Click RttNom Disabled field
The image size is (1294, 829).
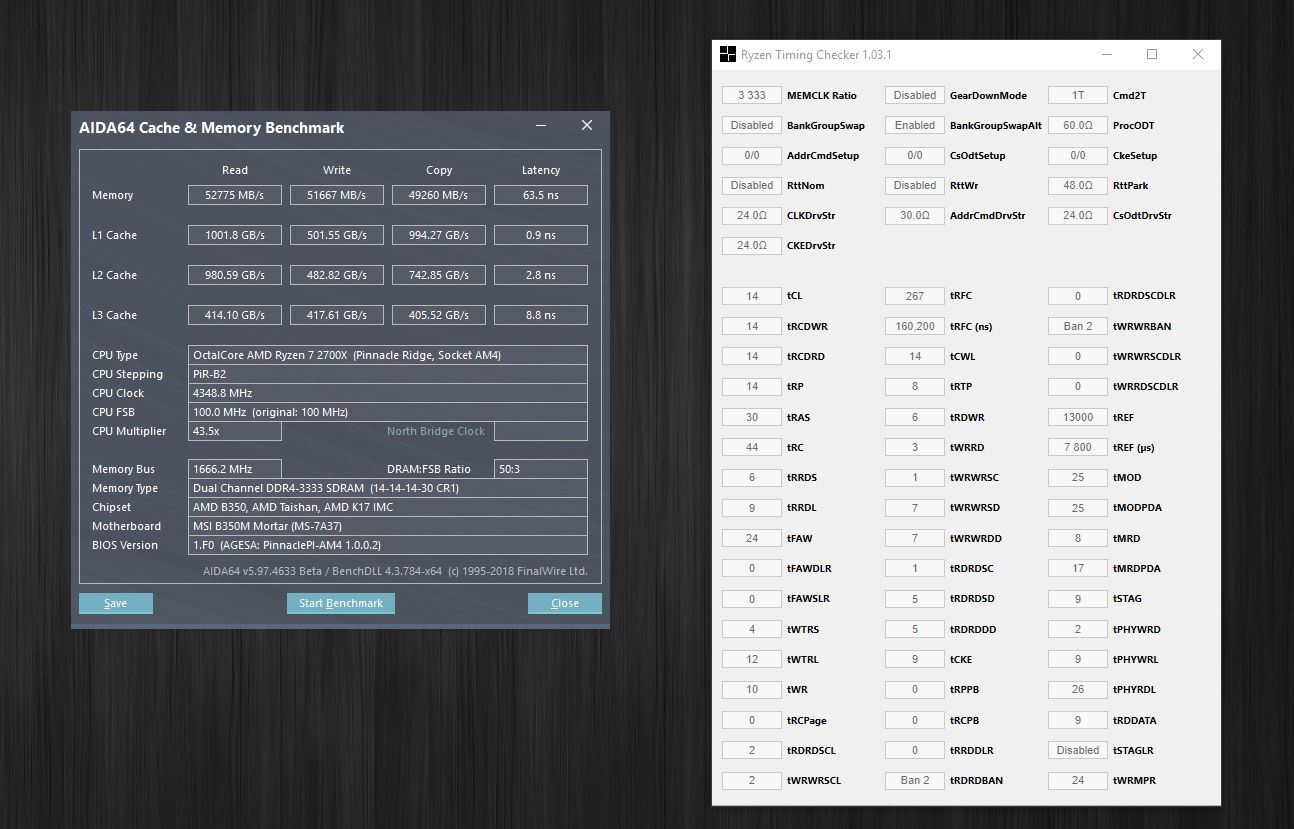752,185
